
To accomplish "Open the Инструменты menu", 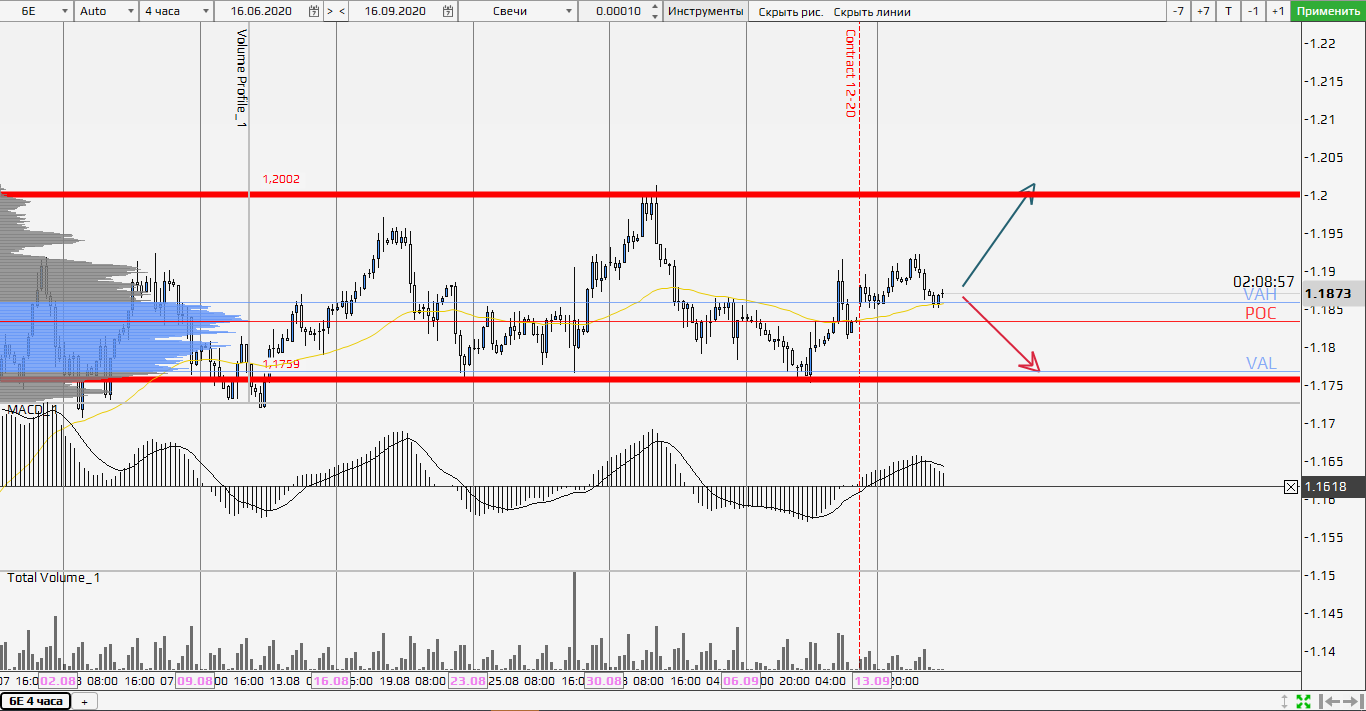I will click(x=706, y=11).
